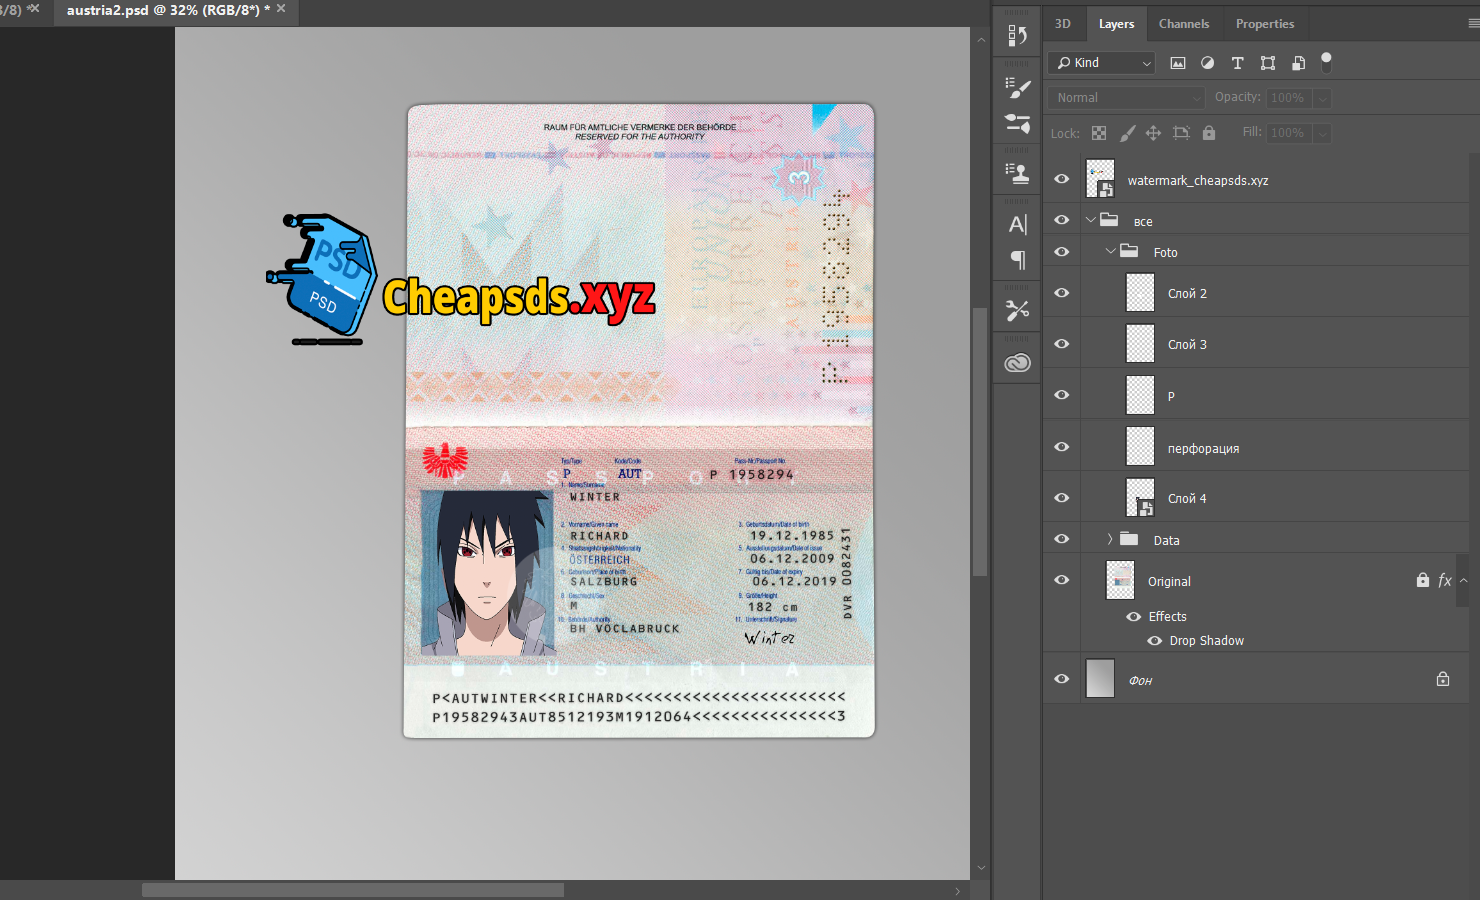Select the перфорация layer

click(x=1203, y=448)
